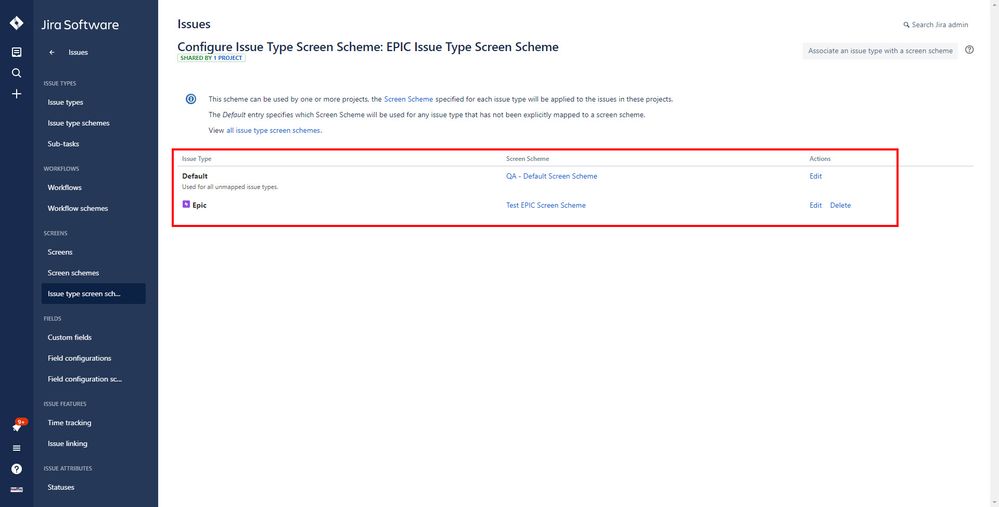This screenshot has width=999, height=507.
Task: Click the purple Epic issue type icon
Action: coord(186,204)
